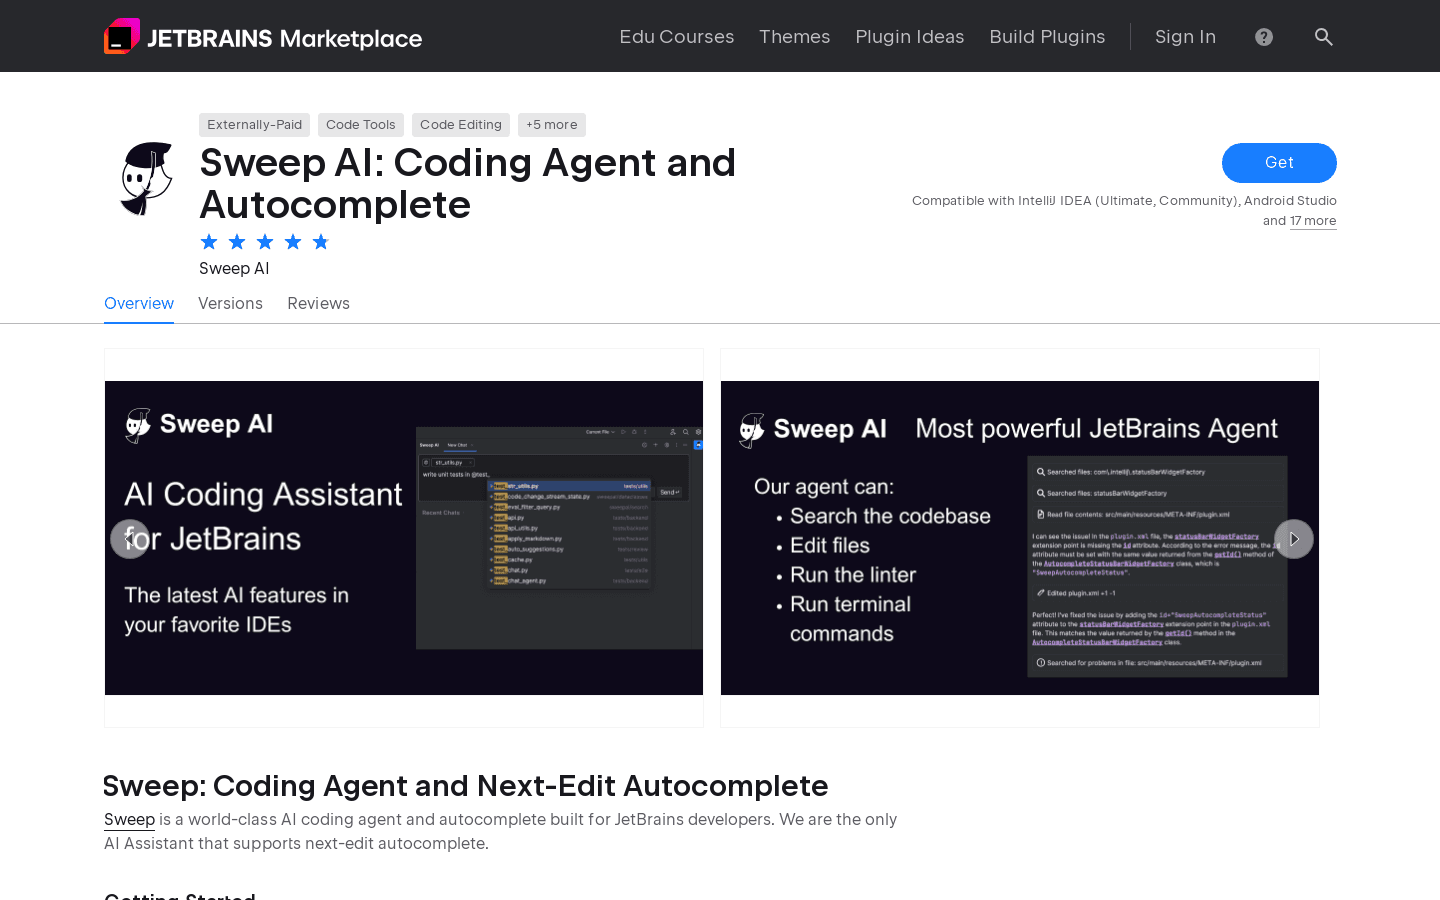Screen dimensions: 1440x900
Task: Click the Get button
Action: point(1279,163)
